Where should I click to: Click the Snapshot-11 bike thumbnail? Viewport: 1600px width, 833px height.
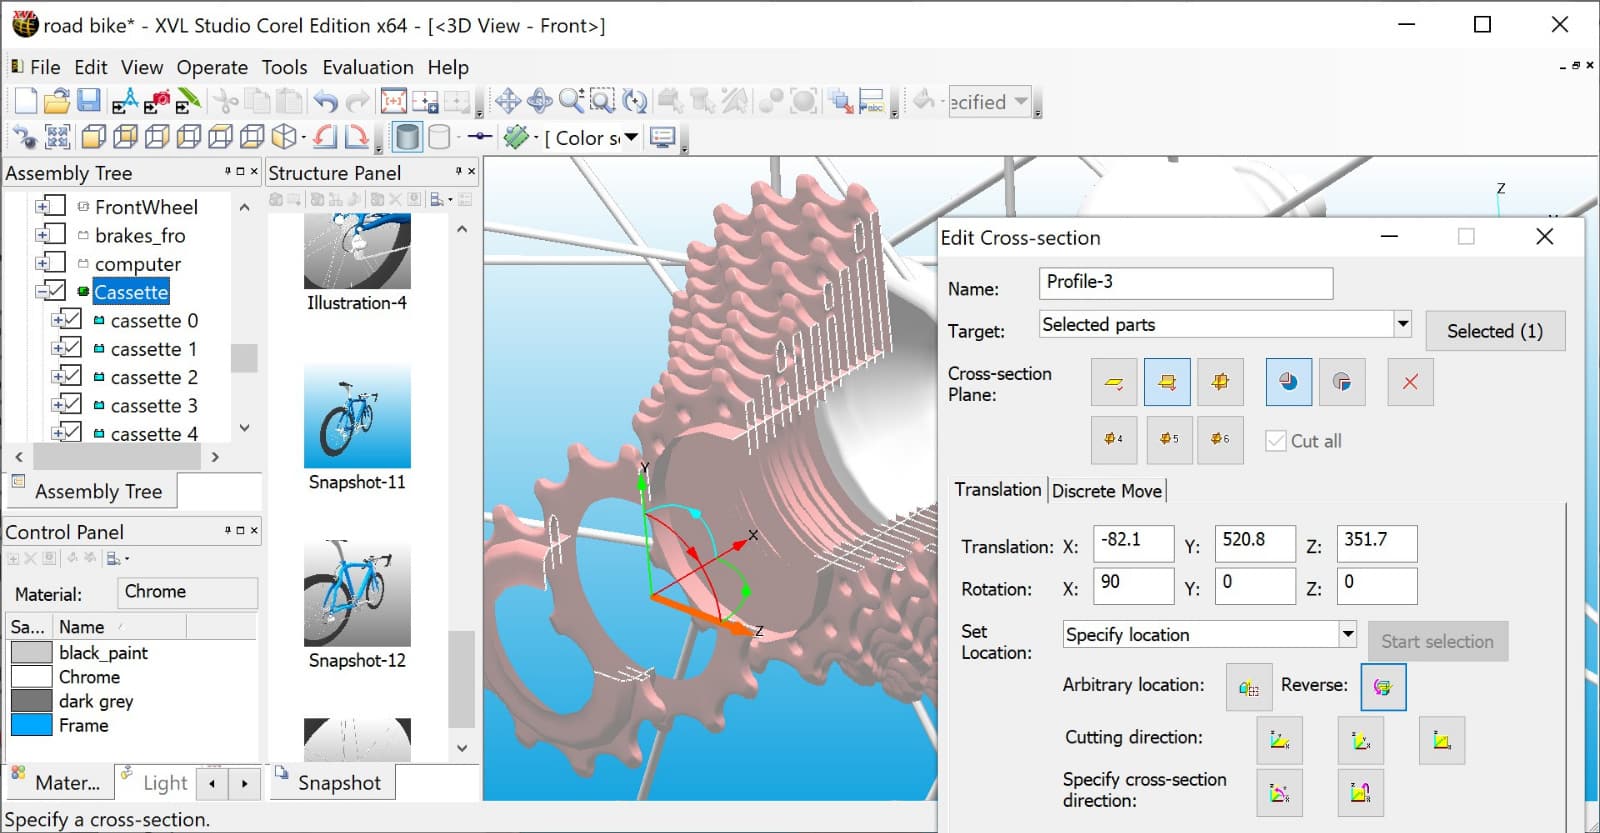[357, 417]
